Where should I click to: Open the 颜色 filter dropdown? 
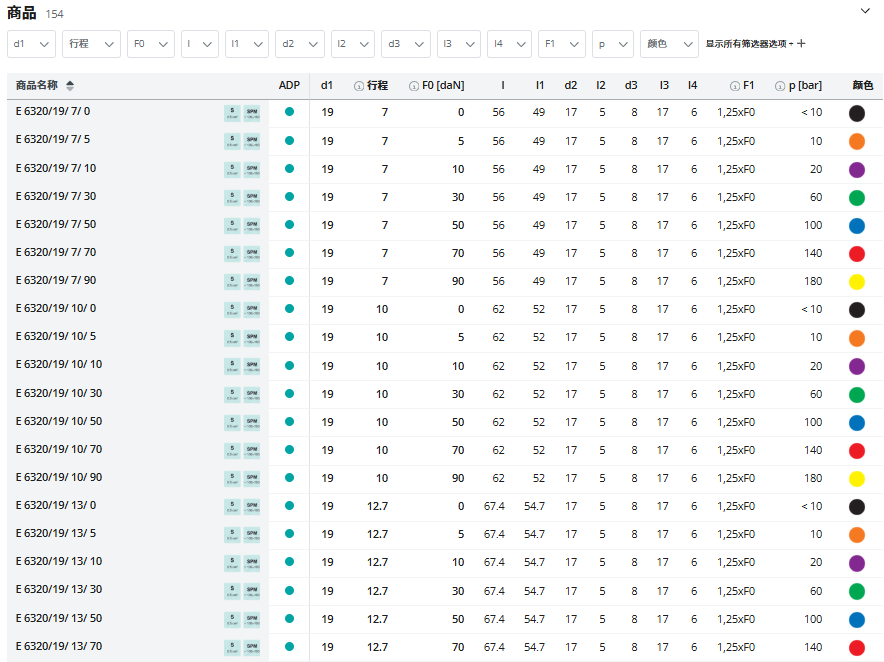[669, 44]
